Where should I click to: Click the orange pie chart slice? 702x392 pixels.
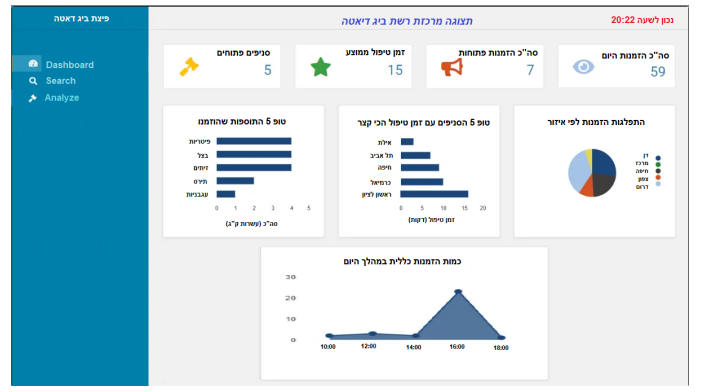(587, 189)
